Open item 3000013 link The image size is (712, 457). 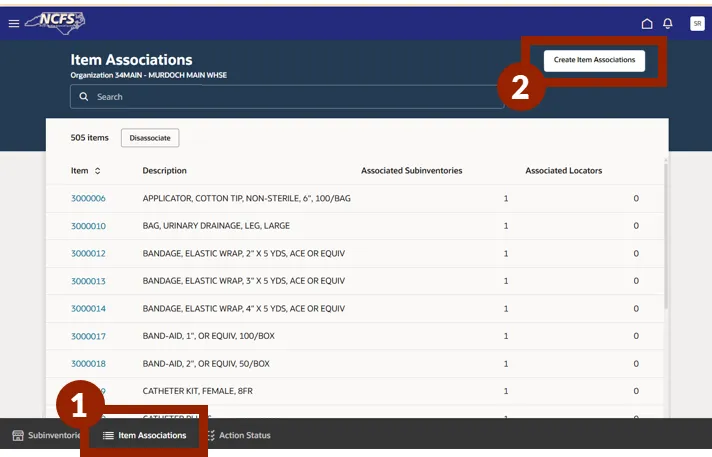pos(88,281)
